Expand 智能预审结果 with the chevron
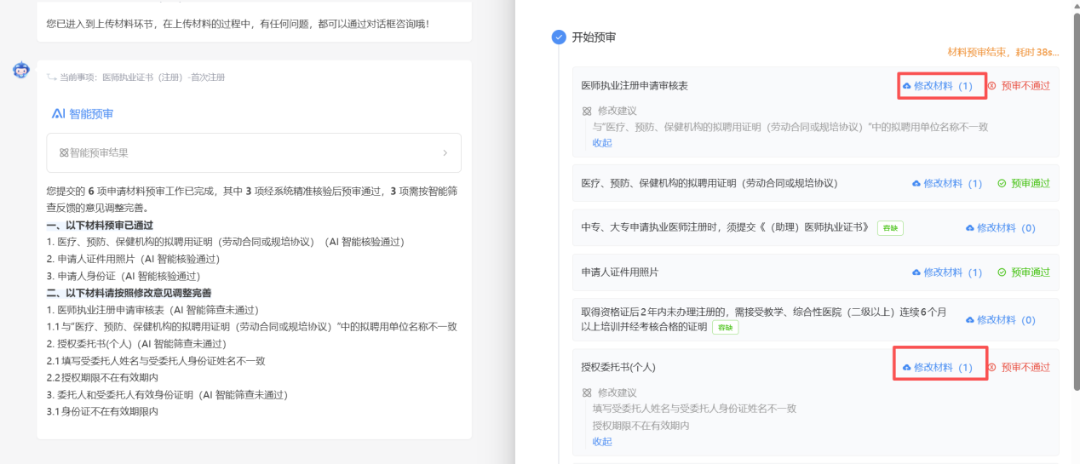This screenshot has height=464, width=1080. [x=445, y=153]
